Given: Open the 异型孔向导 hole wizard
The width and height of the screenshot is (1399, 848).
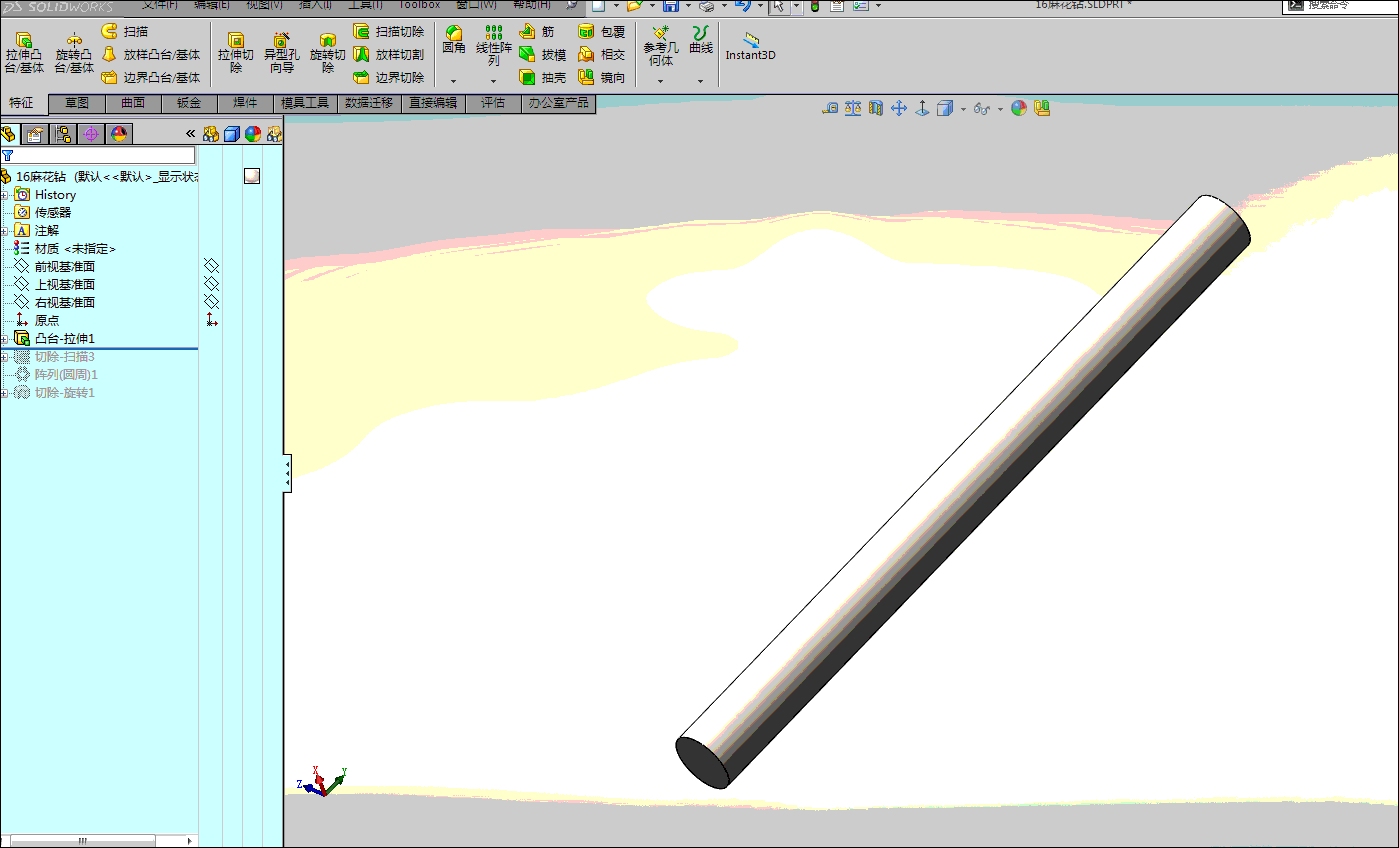Looking at the screenshot, I should click(x=282, y=53).
